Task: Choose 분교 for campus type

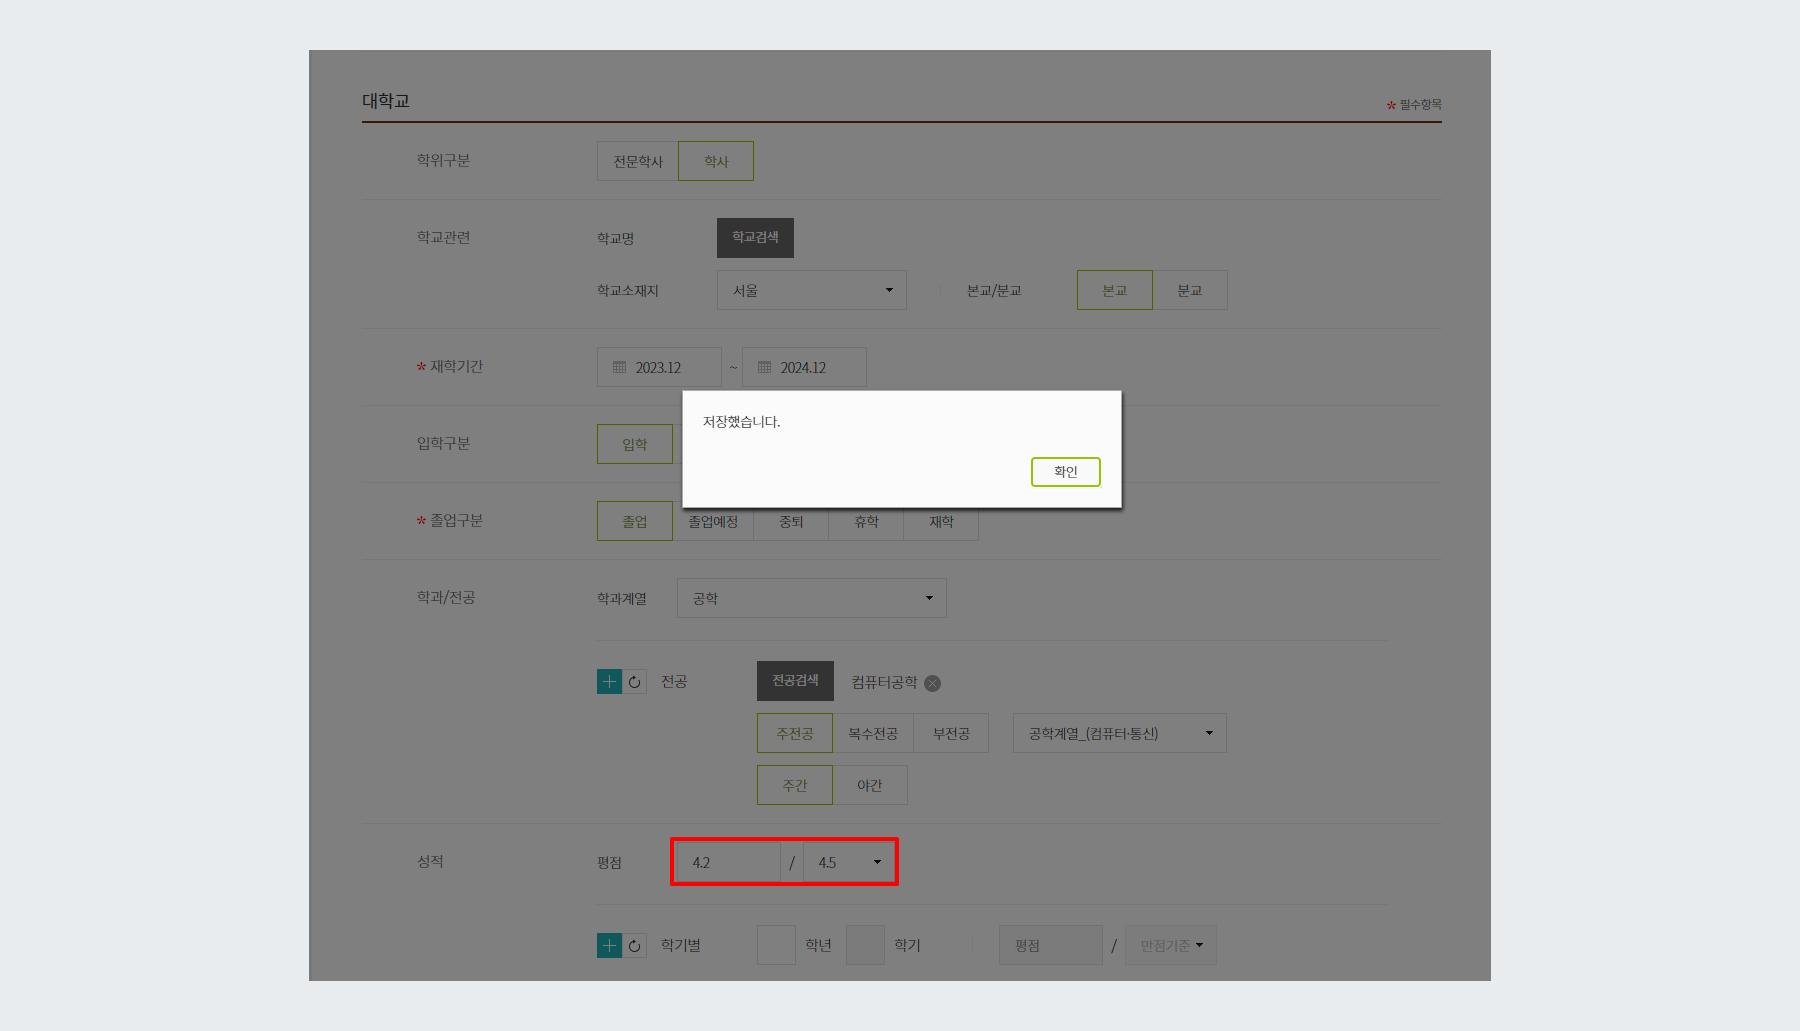Action: point(1190,290)
